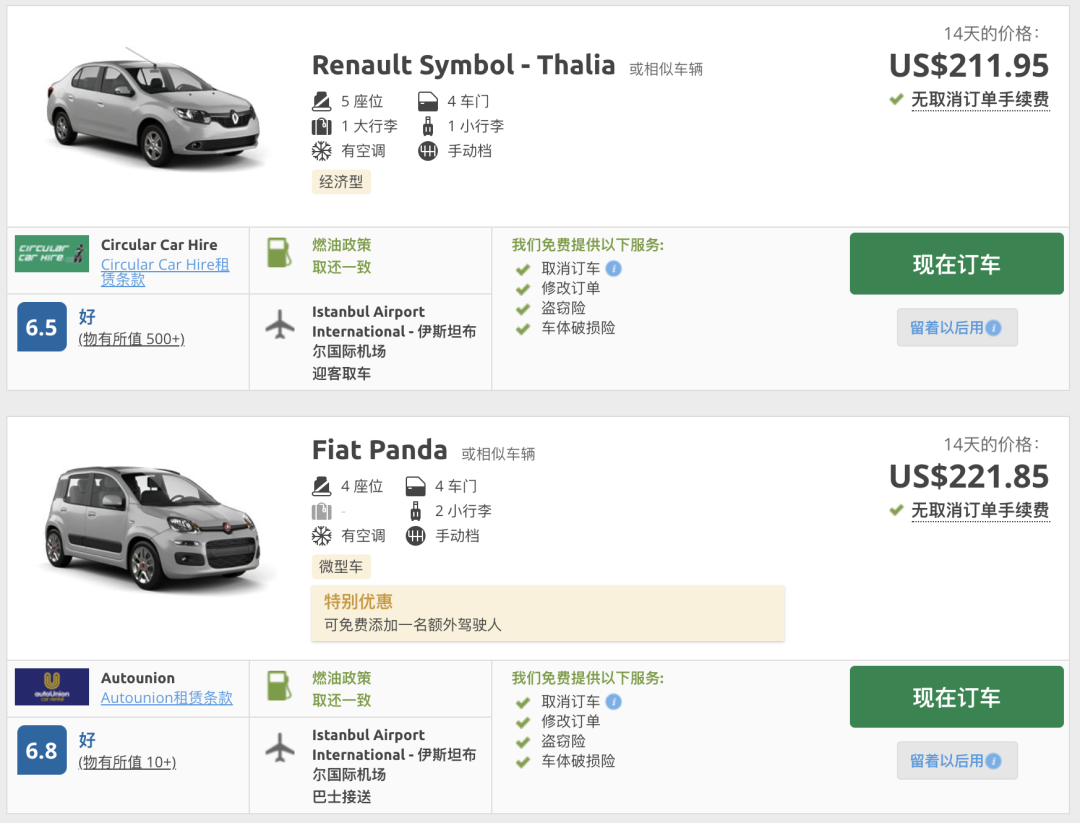Viewport: 1080px width, 823px height.
Task: Open Circular Car Hire租赁条款 link
Action: [165, 272]
